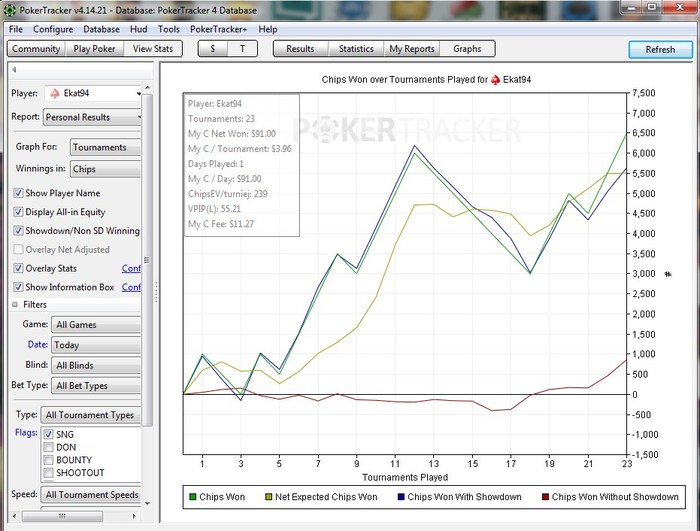Switch to the Play Poker tab

94,49
